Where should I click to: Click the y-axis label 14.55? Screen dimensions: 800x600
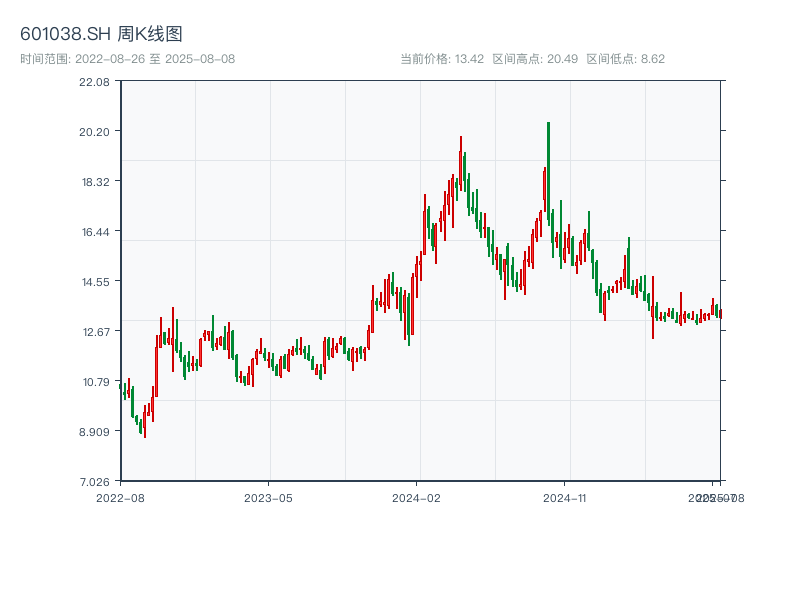point(95,282)
